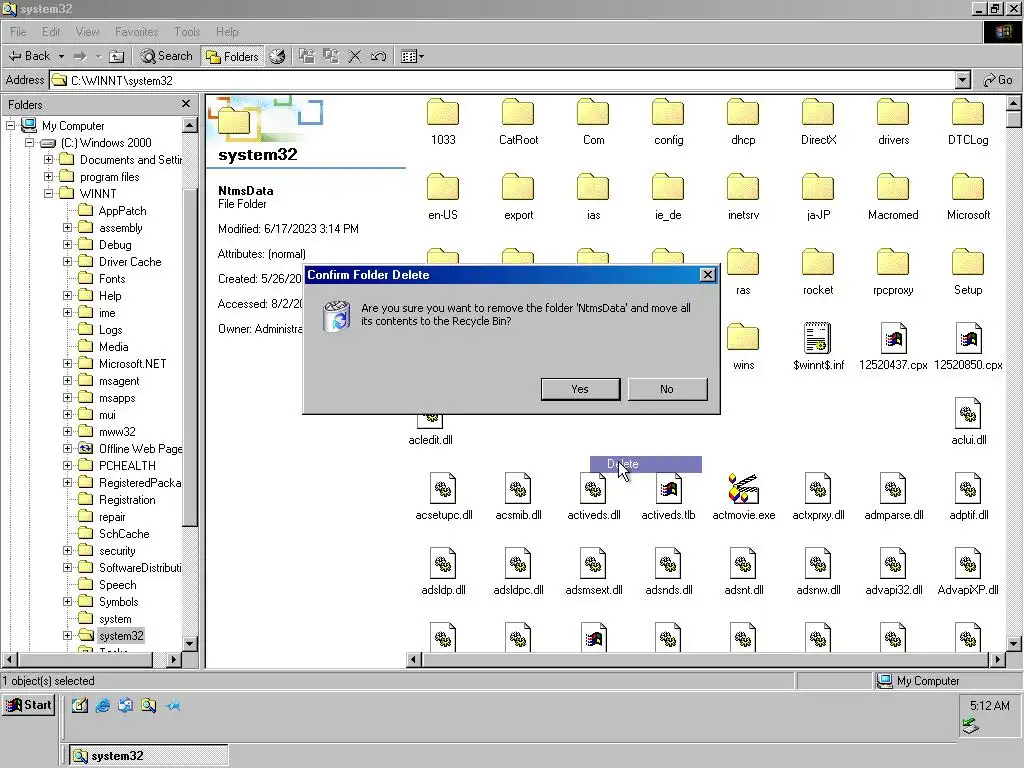Expand the Microsoft.NET folder node
Image resolution: width=1024 pixels, height=768 pixels.
pyautogui.click(x=67, y=363)
